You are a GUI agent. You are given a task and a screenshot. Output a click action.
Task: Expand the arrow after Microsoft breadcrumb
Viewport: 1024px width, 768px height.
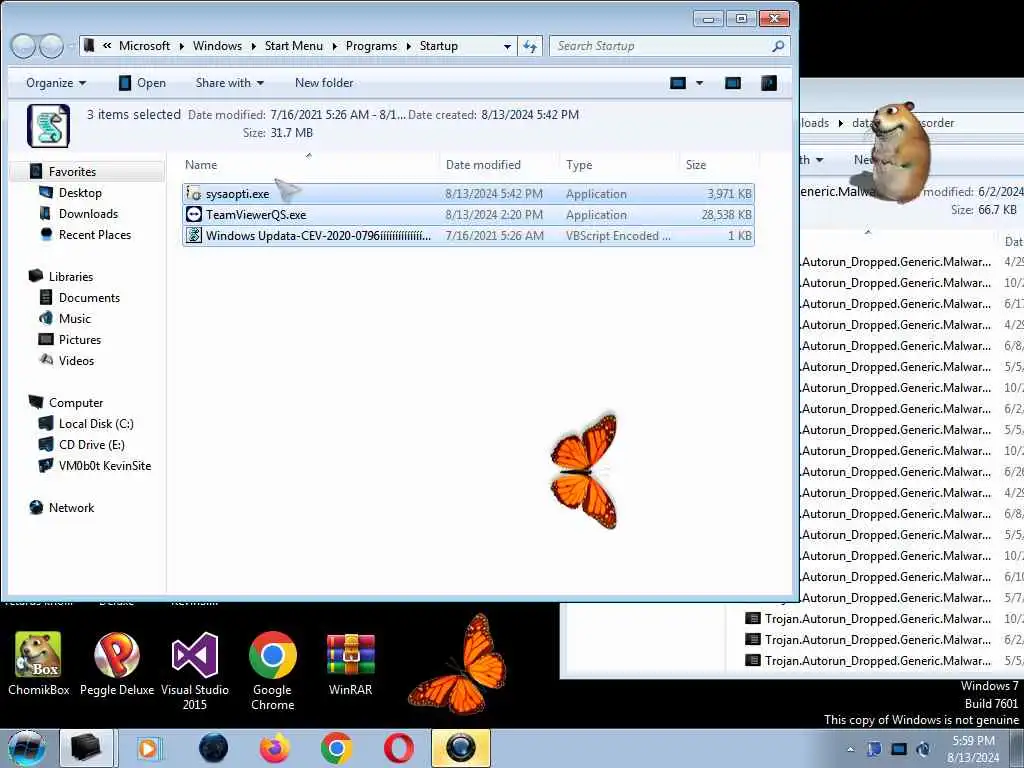point(182,46)
